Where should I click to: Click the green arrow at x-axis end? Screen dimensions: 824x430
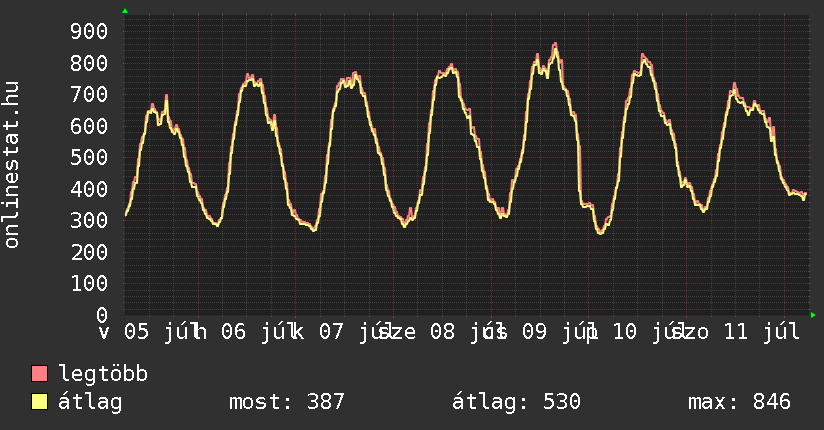pos(813,315)
